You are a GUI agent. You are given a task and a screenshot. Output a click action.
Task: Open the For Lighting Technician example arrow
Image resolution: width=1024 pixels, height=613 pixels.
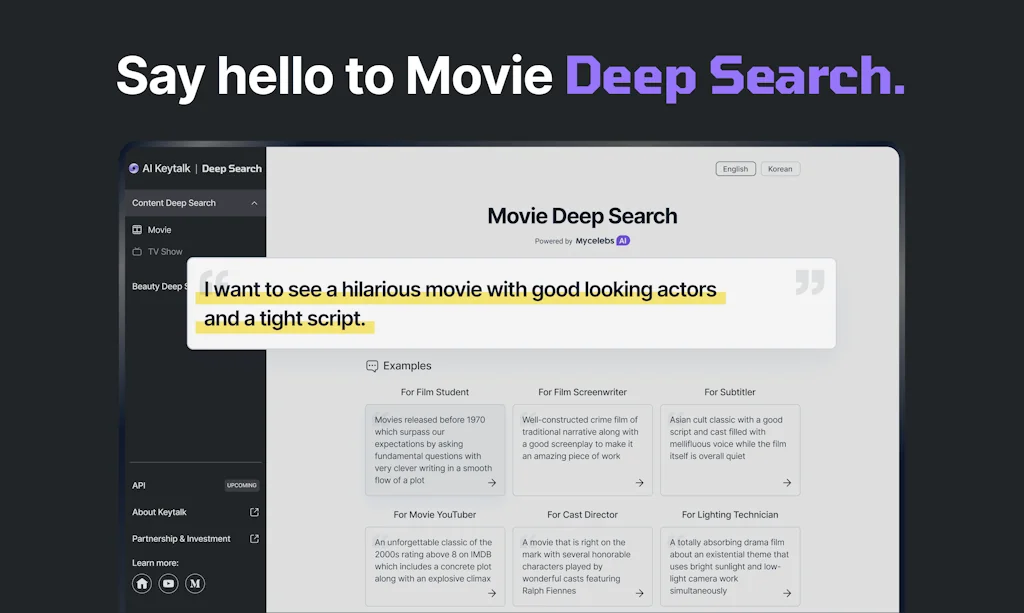787,593
